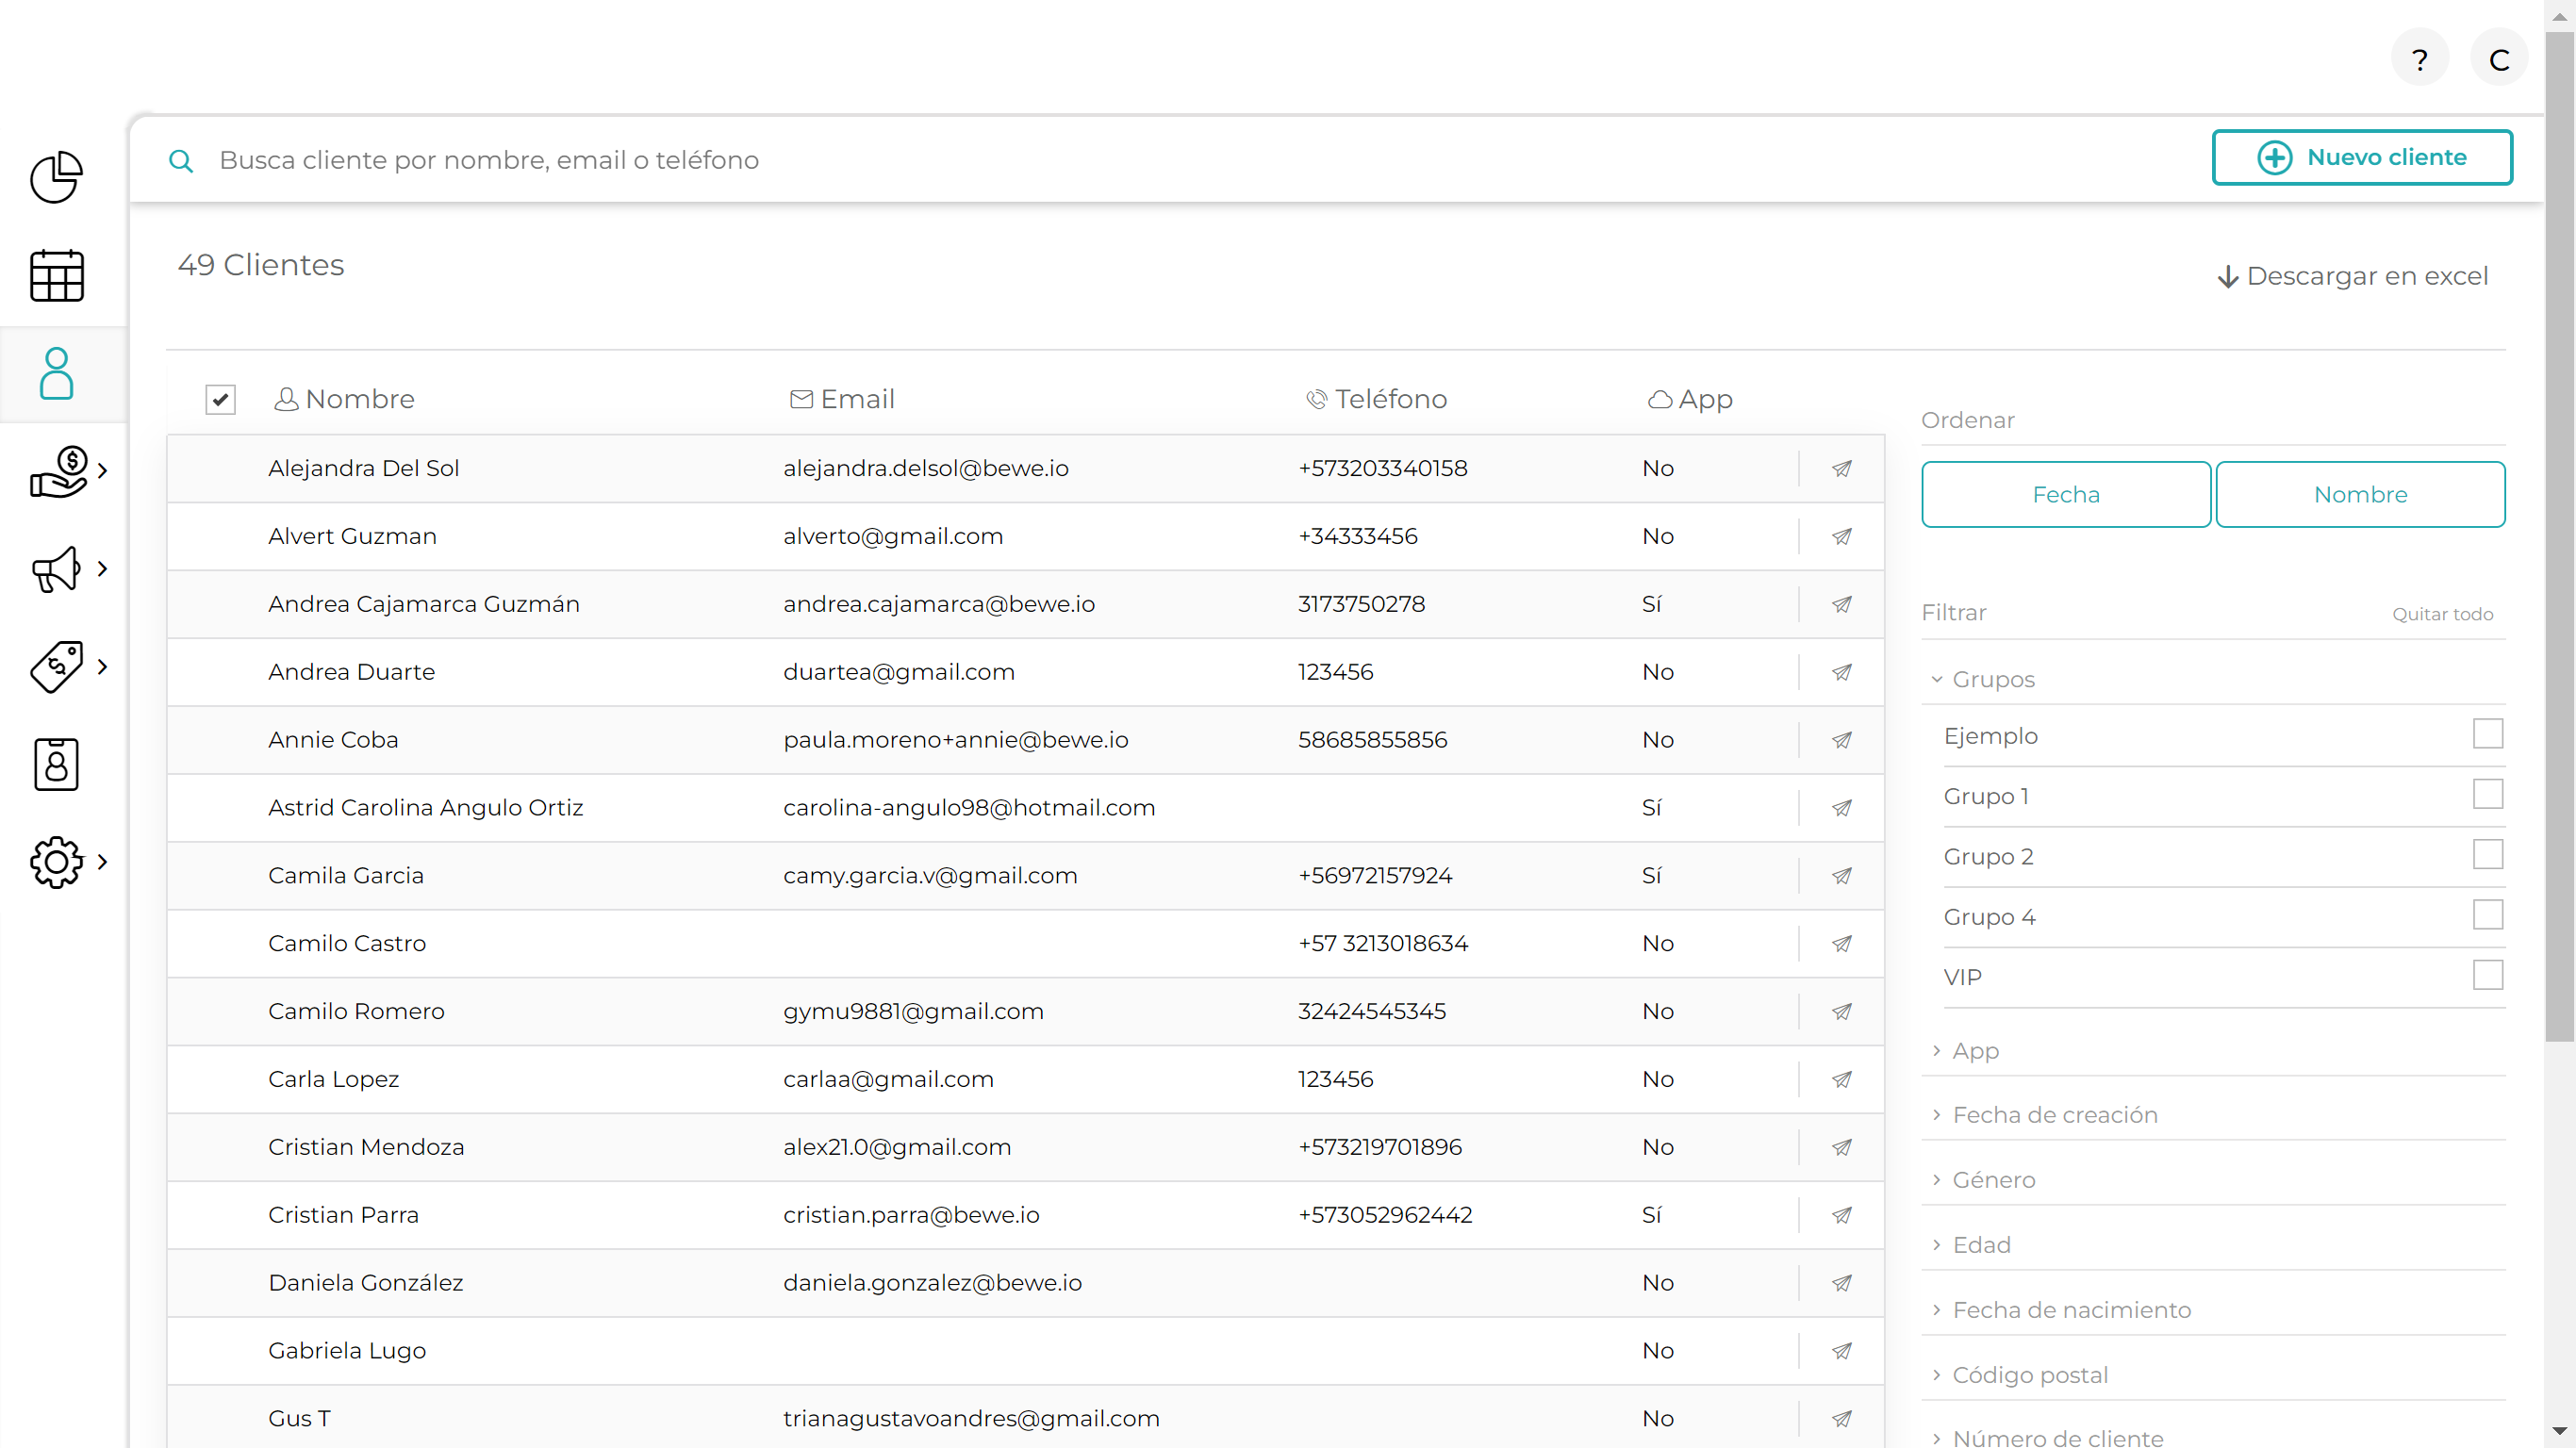Expand the marketing submenu chevron
Image resolution: width=2576 pixels, height=1448 pixels.
click(102, 569)
